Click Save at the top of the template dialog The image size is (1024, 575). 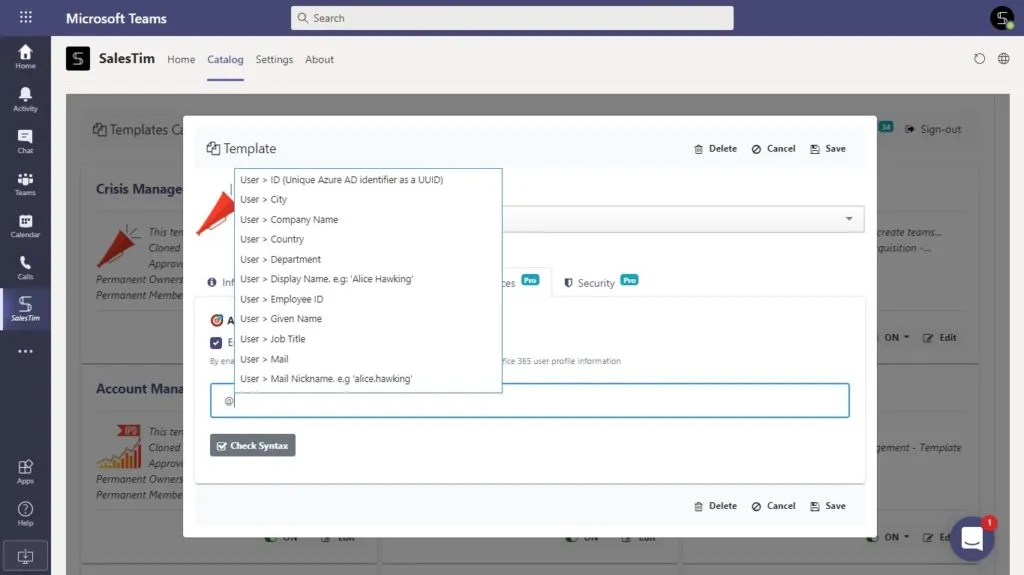coord(828,149)
